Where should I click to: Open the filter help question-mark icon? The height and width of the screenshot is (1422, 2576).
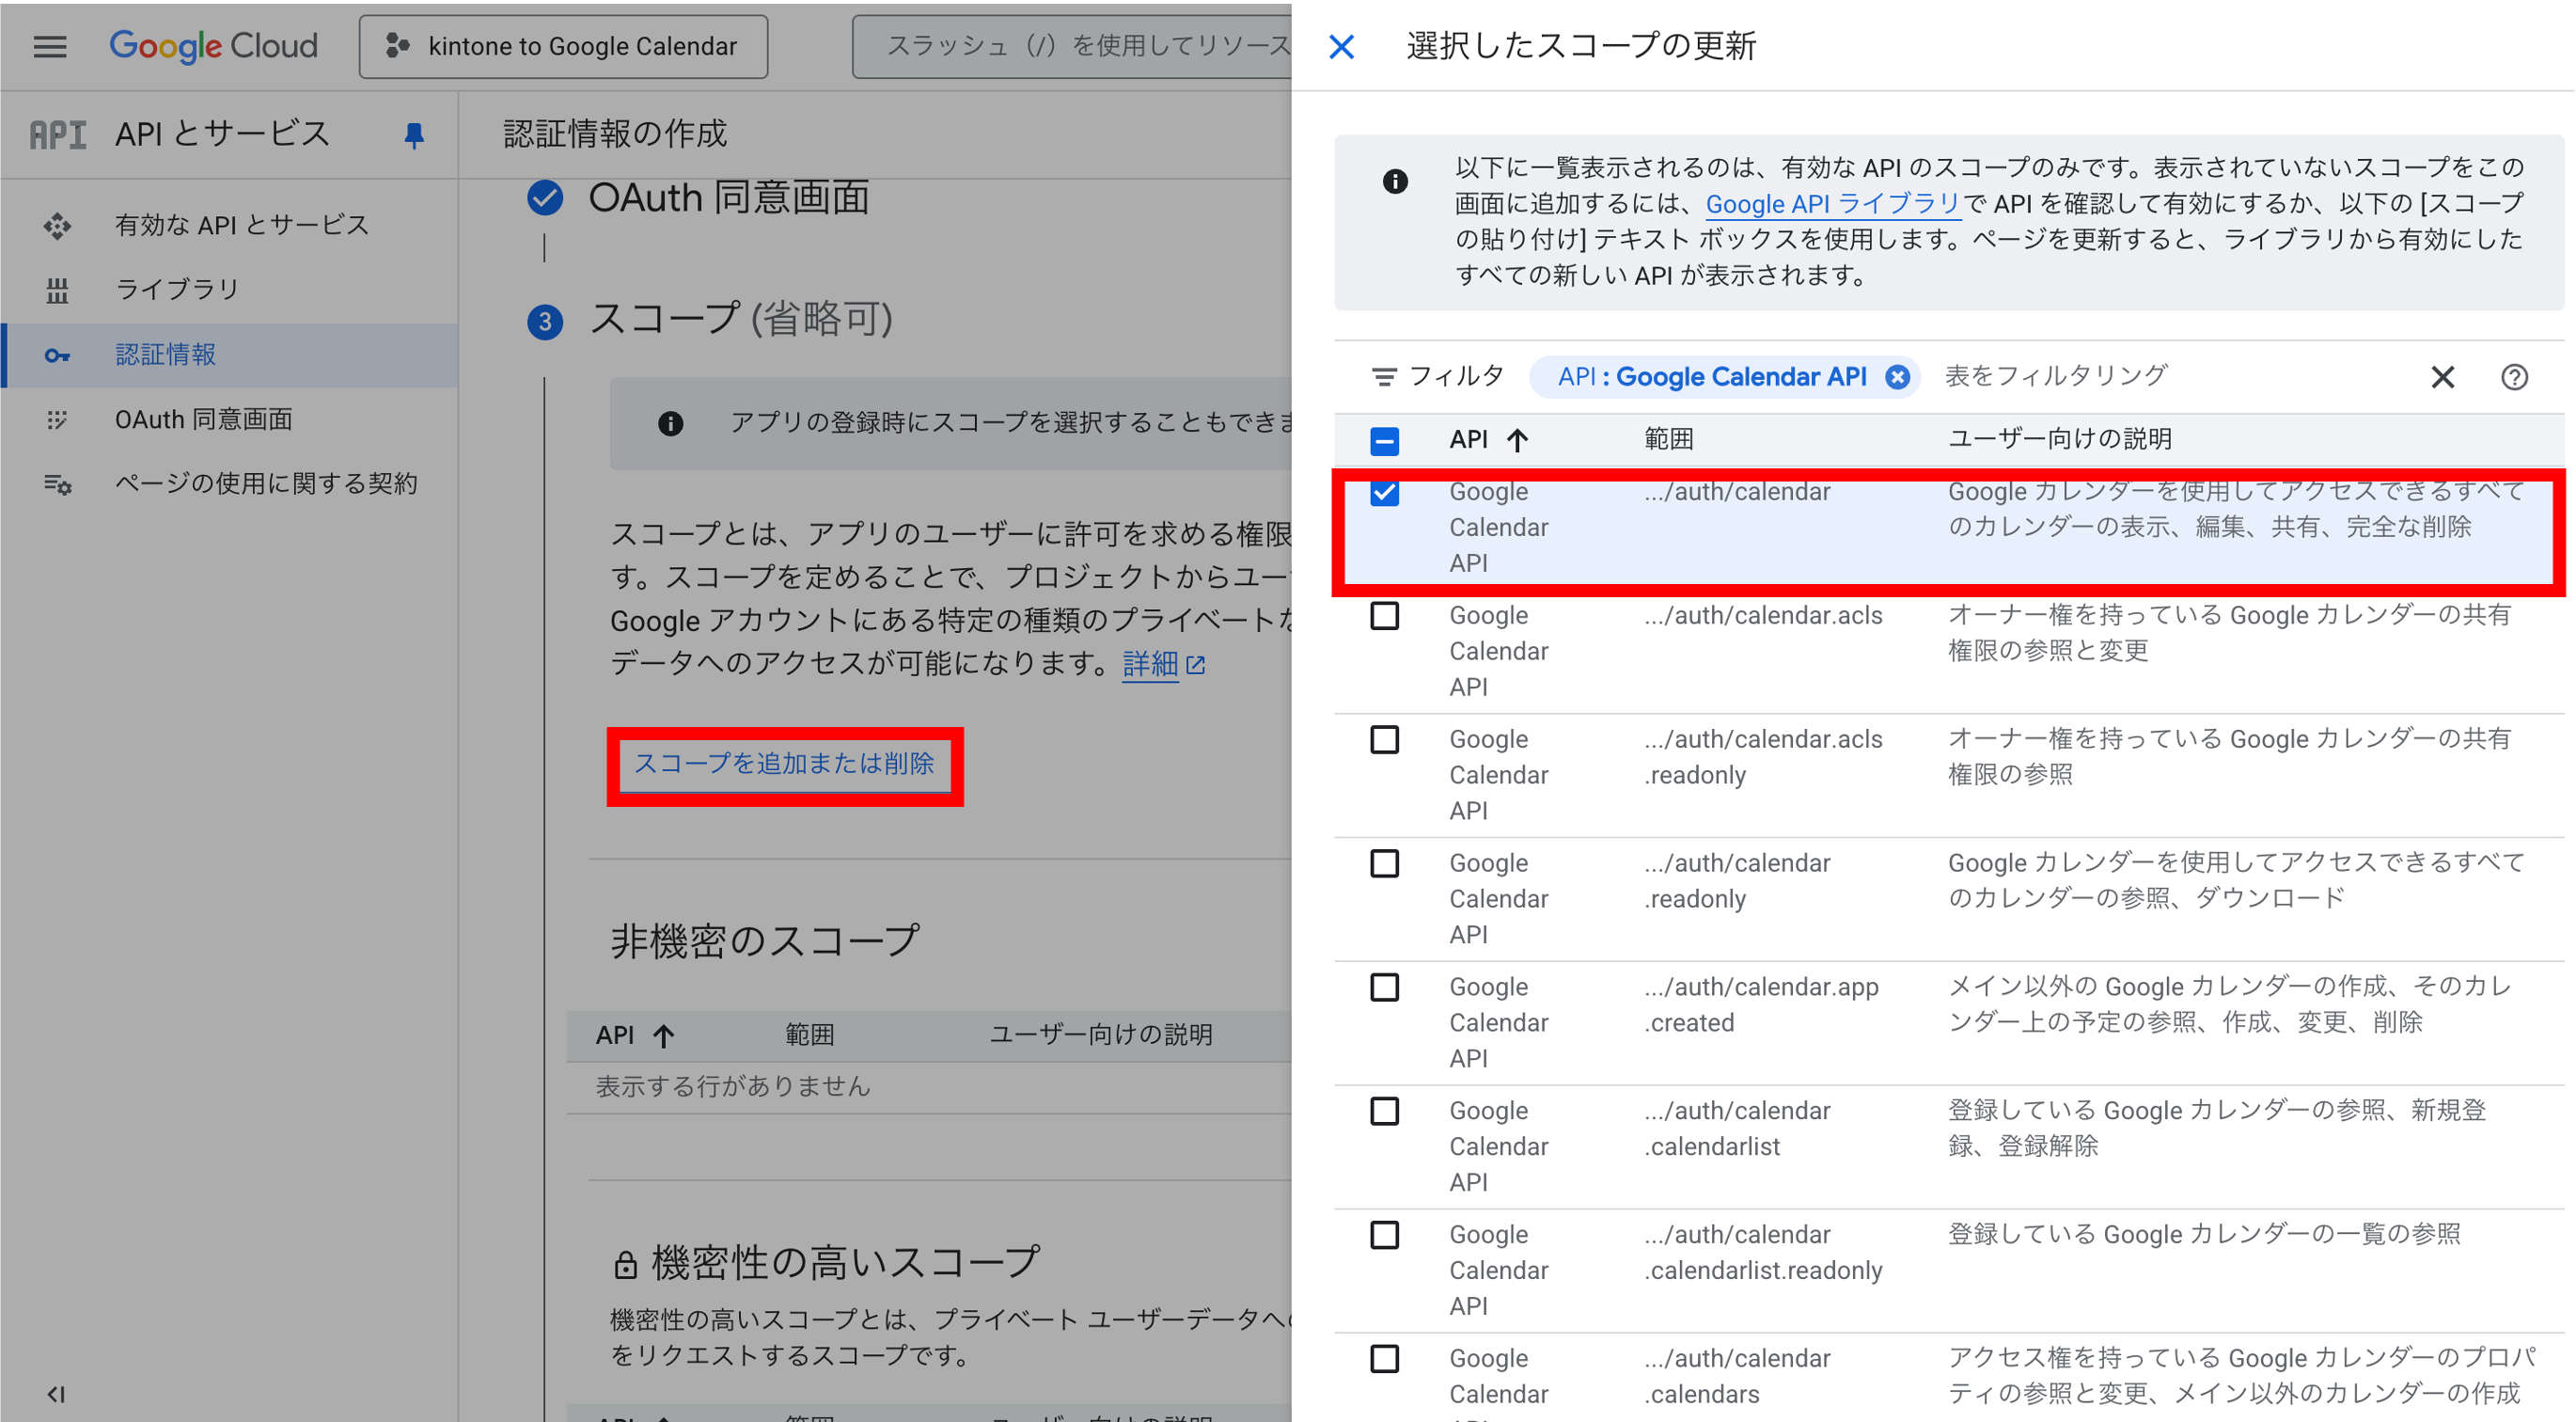coord(2514,377)
